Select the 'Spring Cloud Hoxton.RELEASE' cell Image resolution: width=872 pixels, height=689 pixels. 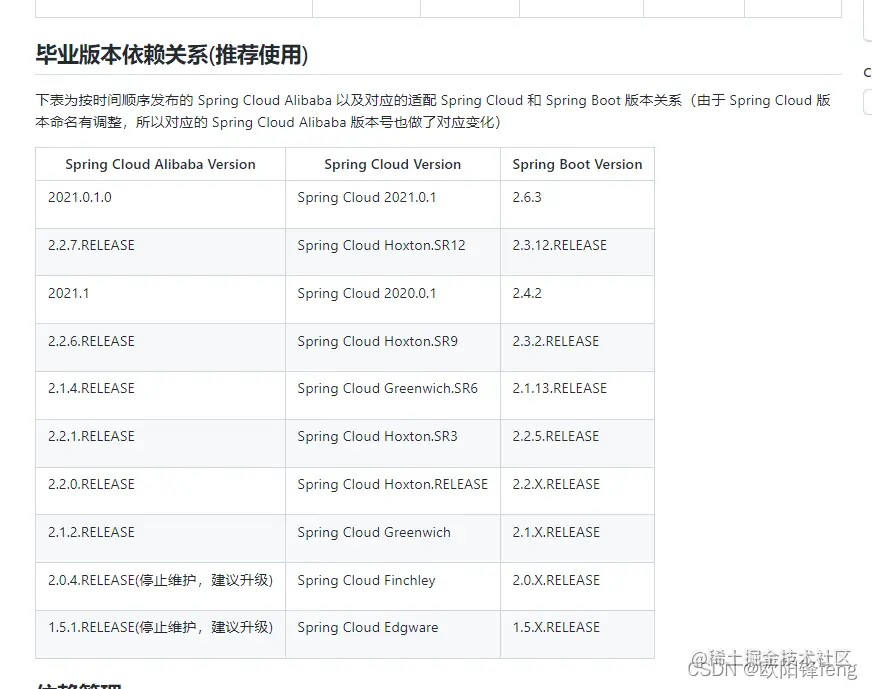tap(393, 491)
